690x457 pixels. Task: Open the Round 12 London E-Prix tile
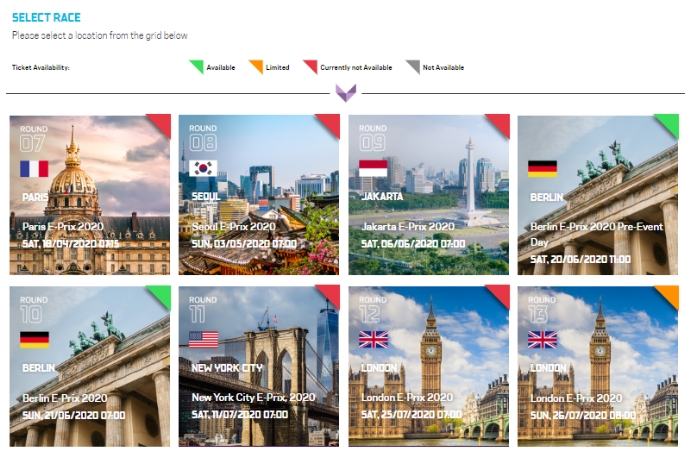(429, 366)
